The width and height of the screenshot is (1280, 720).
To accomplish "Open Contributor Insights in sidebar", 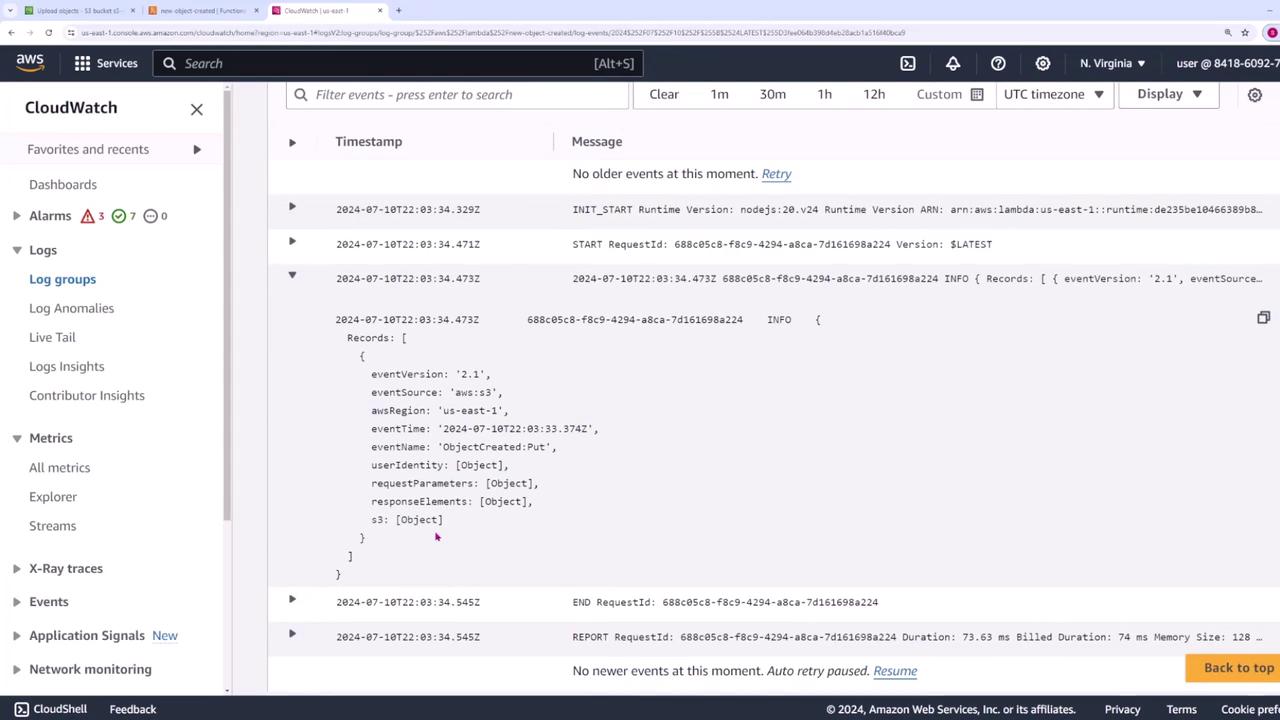I will pos(86,395).
